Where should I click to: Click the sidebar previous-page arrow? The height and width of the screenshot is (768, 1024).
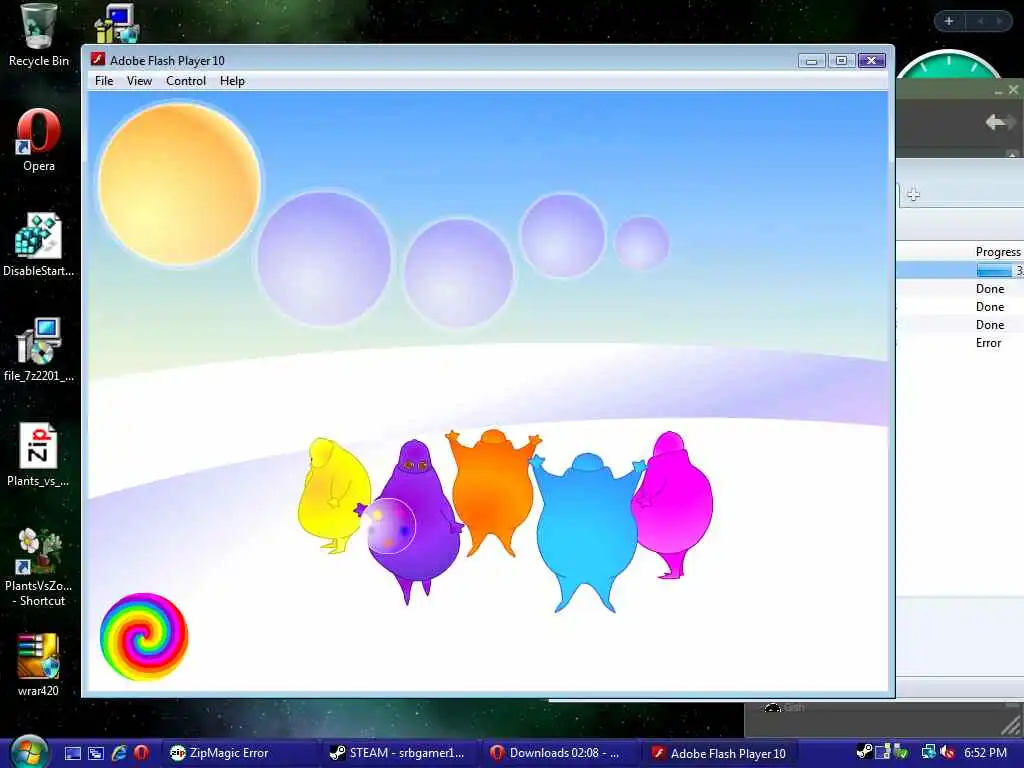(980, 21)
